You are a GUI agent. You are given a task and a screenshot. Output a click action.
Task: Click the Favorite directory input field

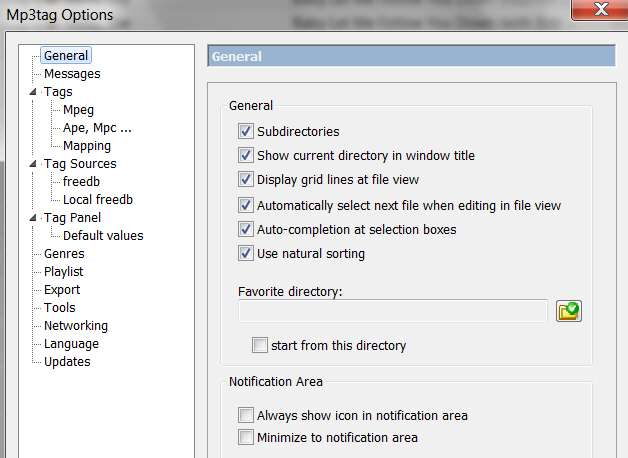(x=393, y=311)
